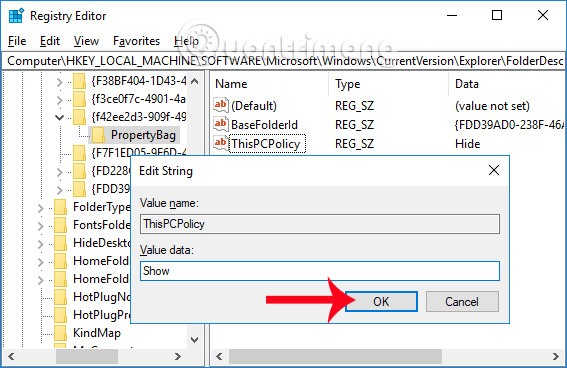The width and height of the screenshot is (567, 368).
Task: Select the KindMap folder icon
Action: pyautogui.click(x=60, y=333)
